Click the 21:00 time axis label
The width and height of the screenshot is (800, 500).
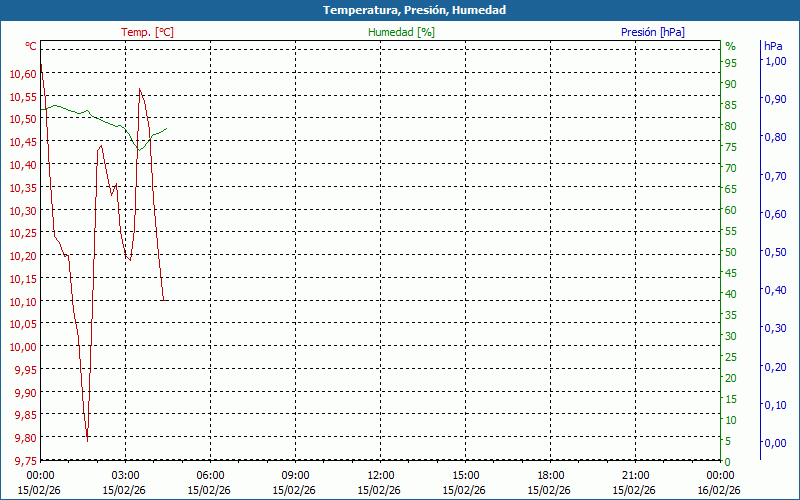coord(635,475)
